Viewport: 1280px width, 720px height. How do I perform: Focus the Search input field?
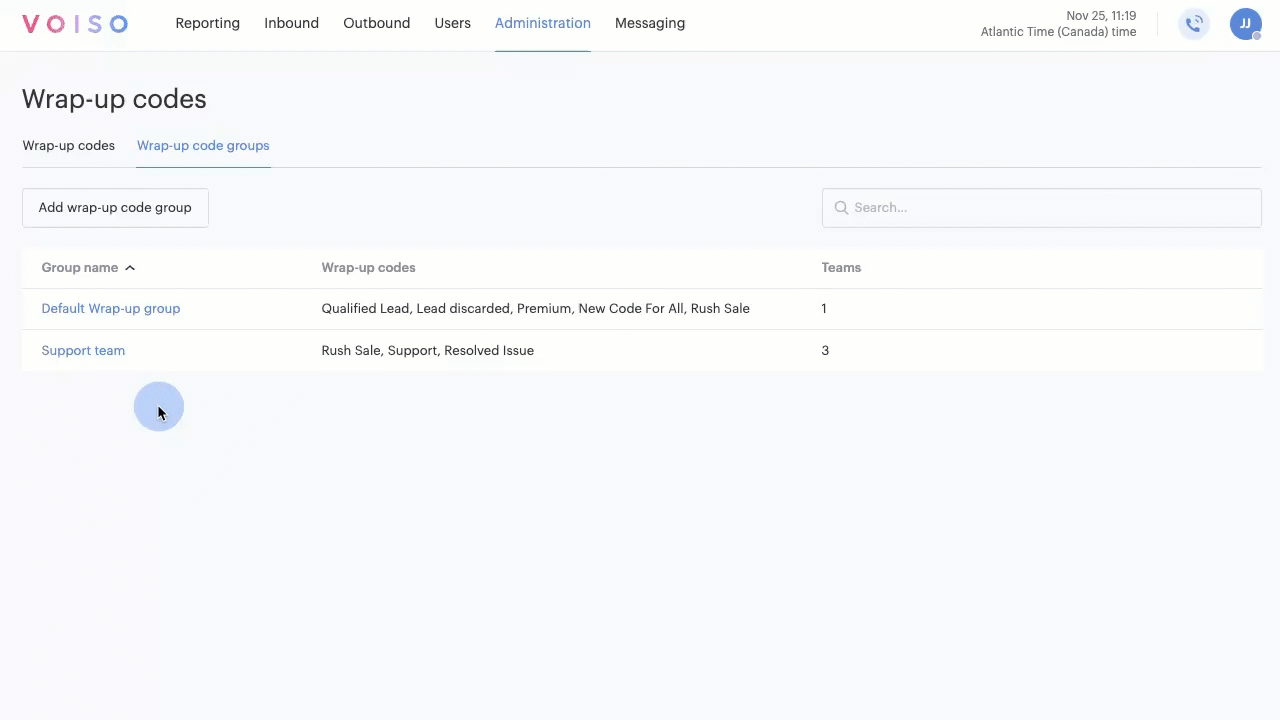1050,208
